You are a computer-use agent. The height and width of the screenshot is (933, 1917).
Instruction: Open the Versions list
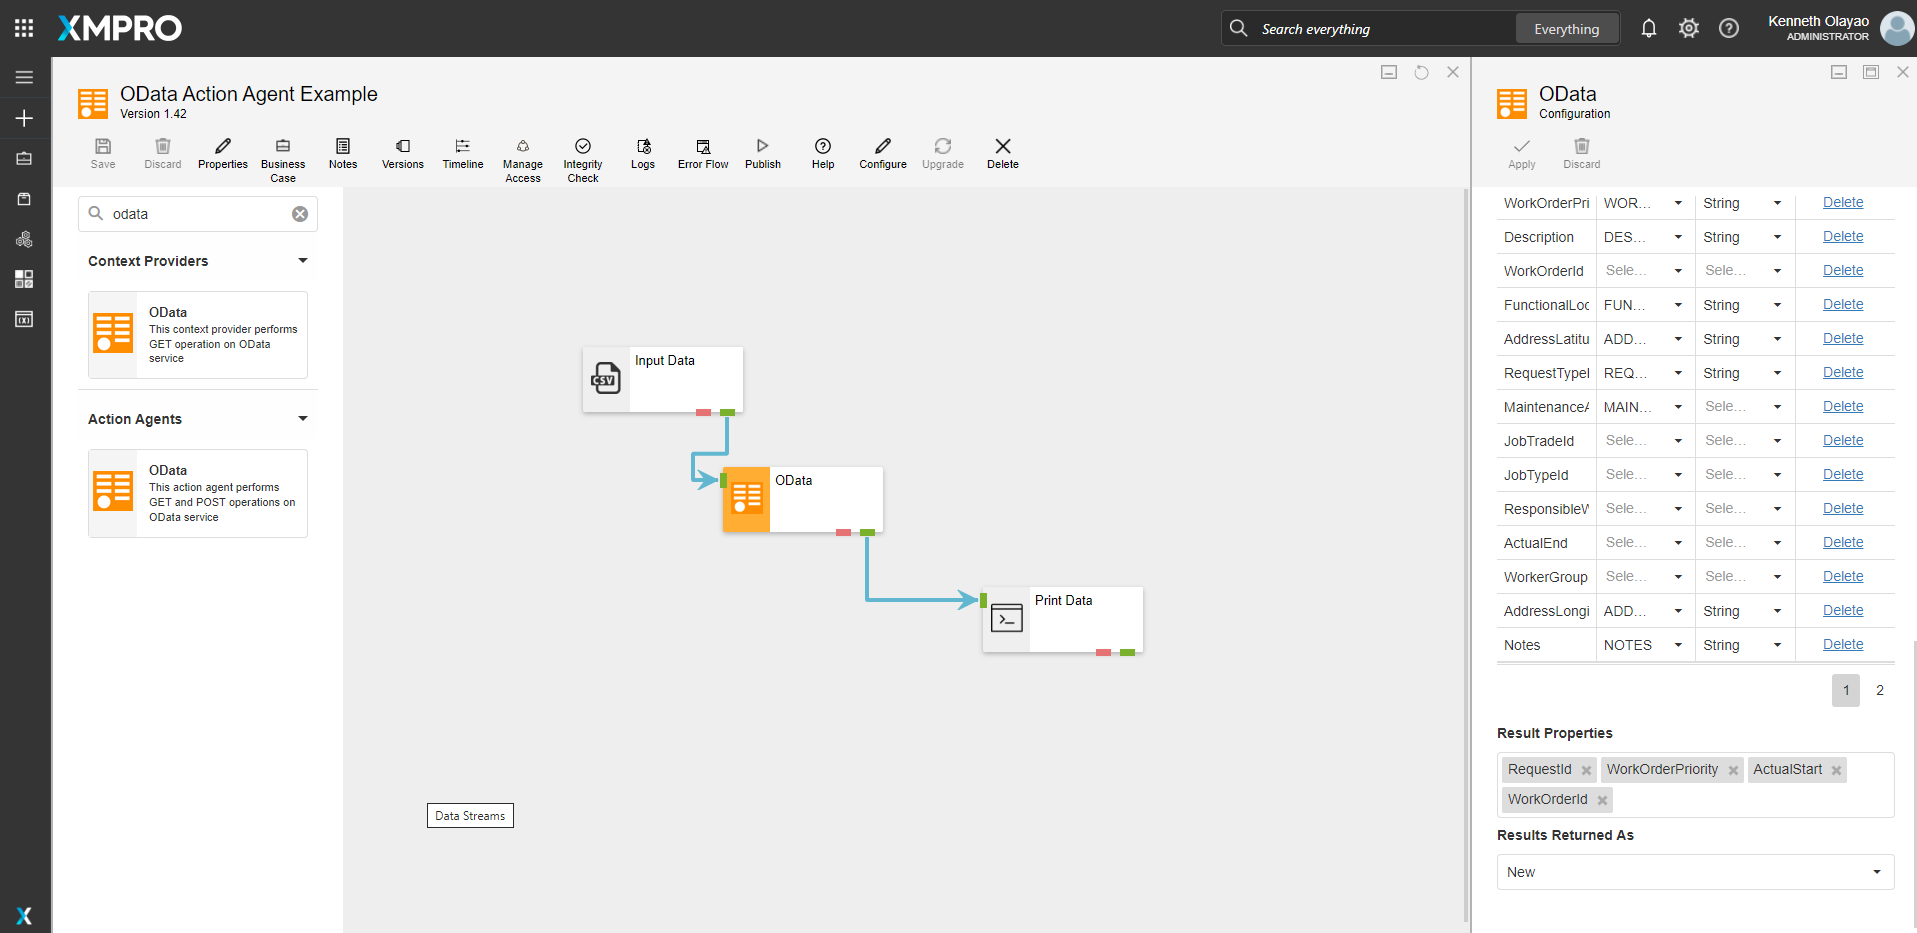click(x=402, y=153)
